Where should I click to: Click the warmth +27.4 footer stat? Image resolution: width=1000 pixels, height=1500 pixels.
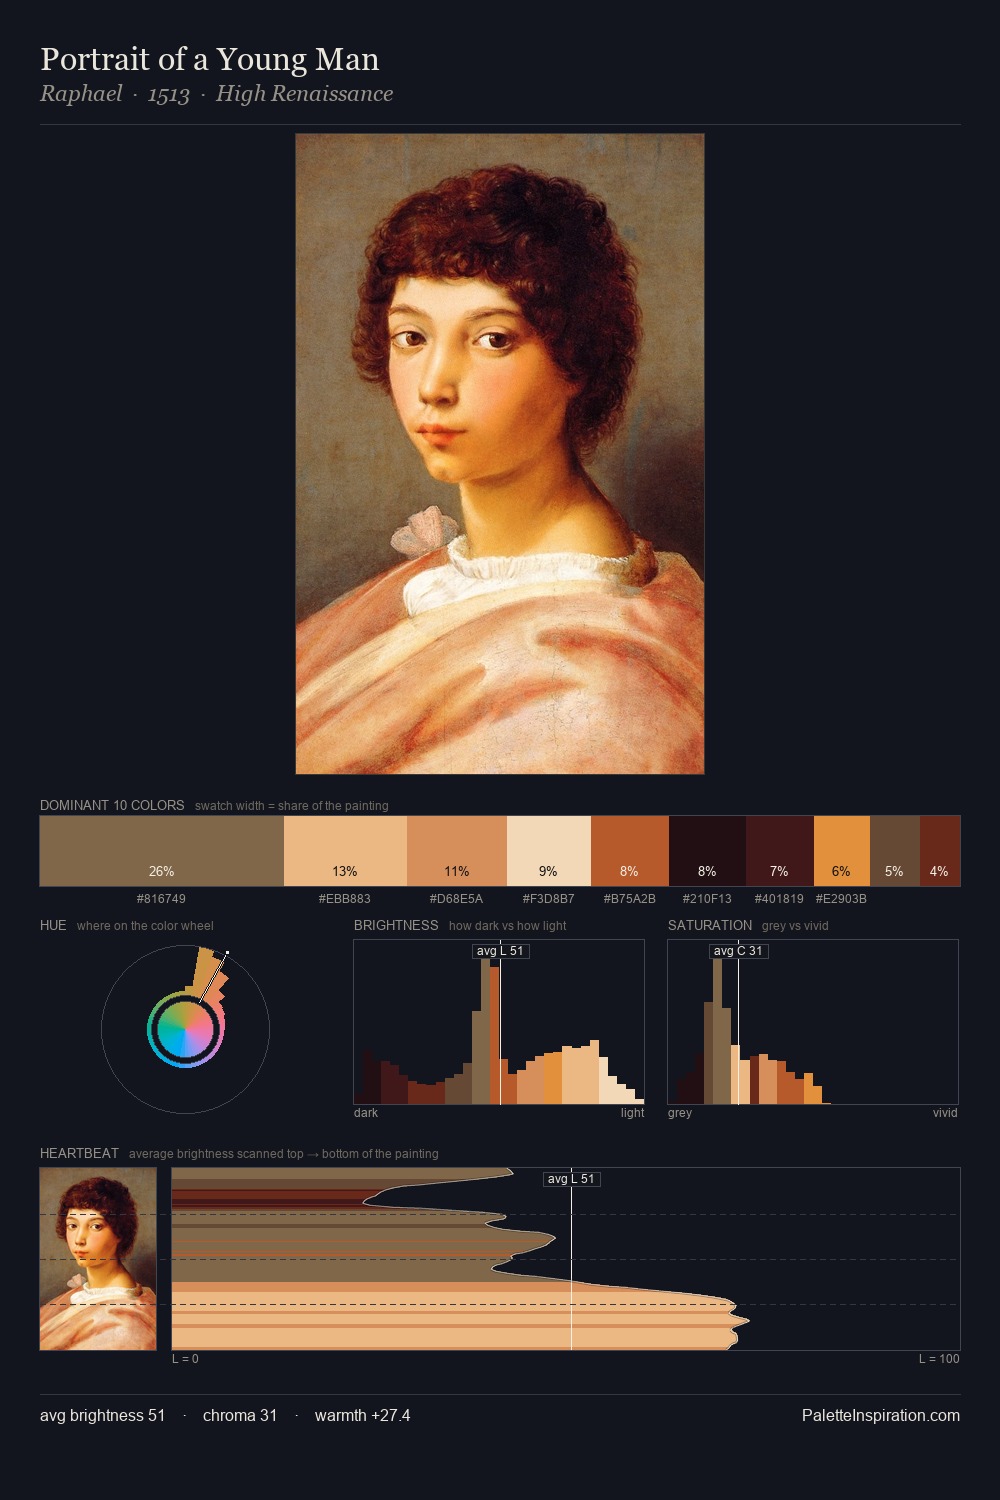(x=363, y=1415)
